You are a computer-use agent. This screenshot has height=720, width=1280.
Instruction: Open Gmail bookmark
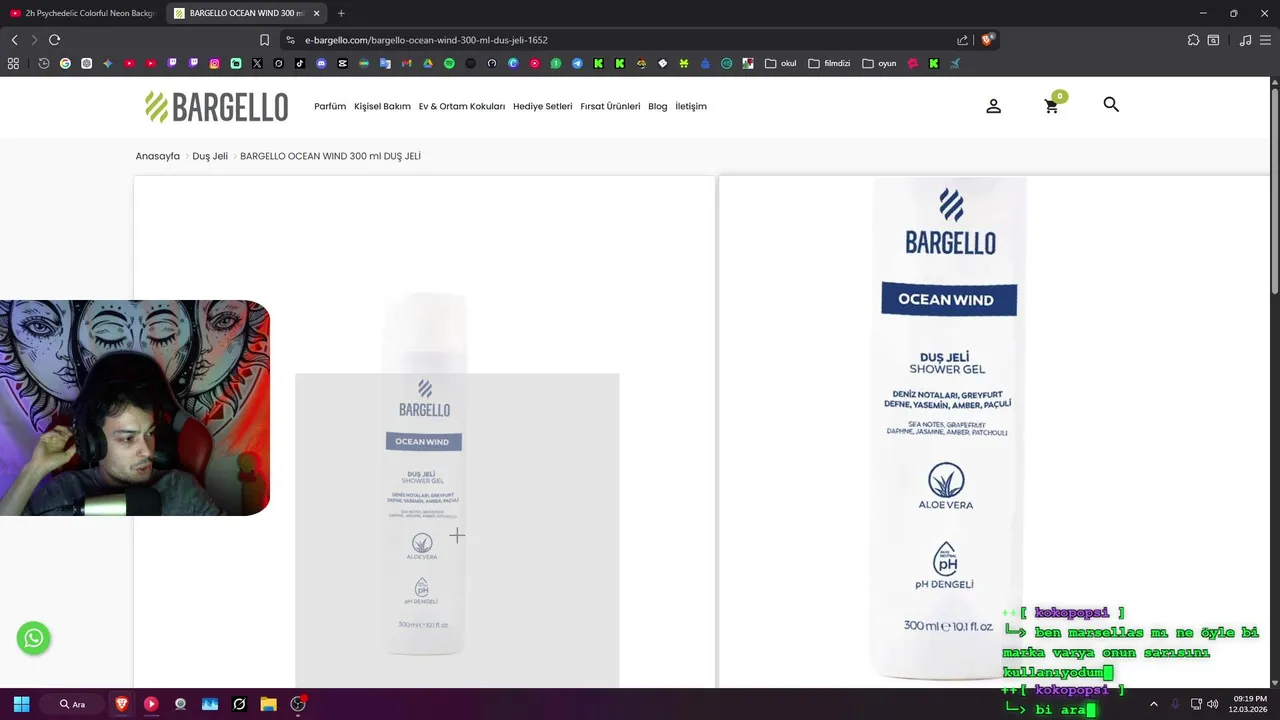coord(406,63)
